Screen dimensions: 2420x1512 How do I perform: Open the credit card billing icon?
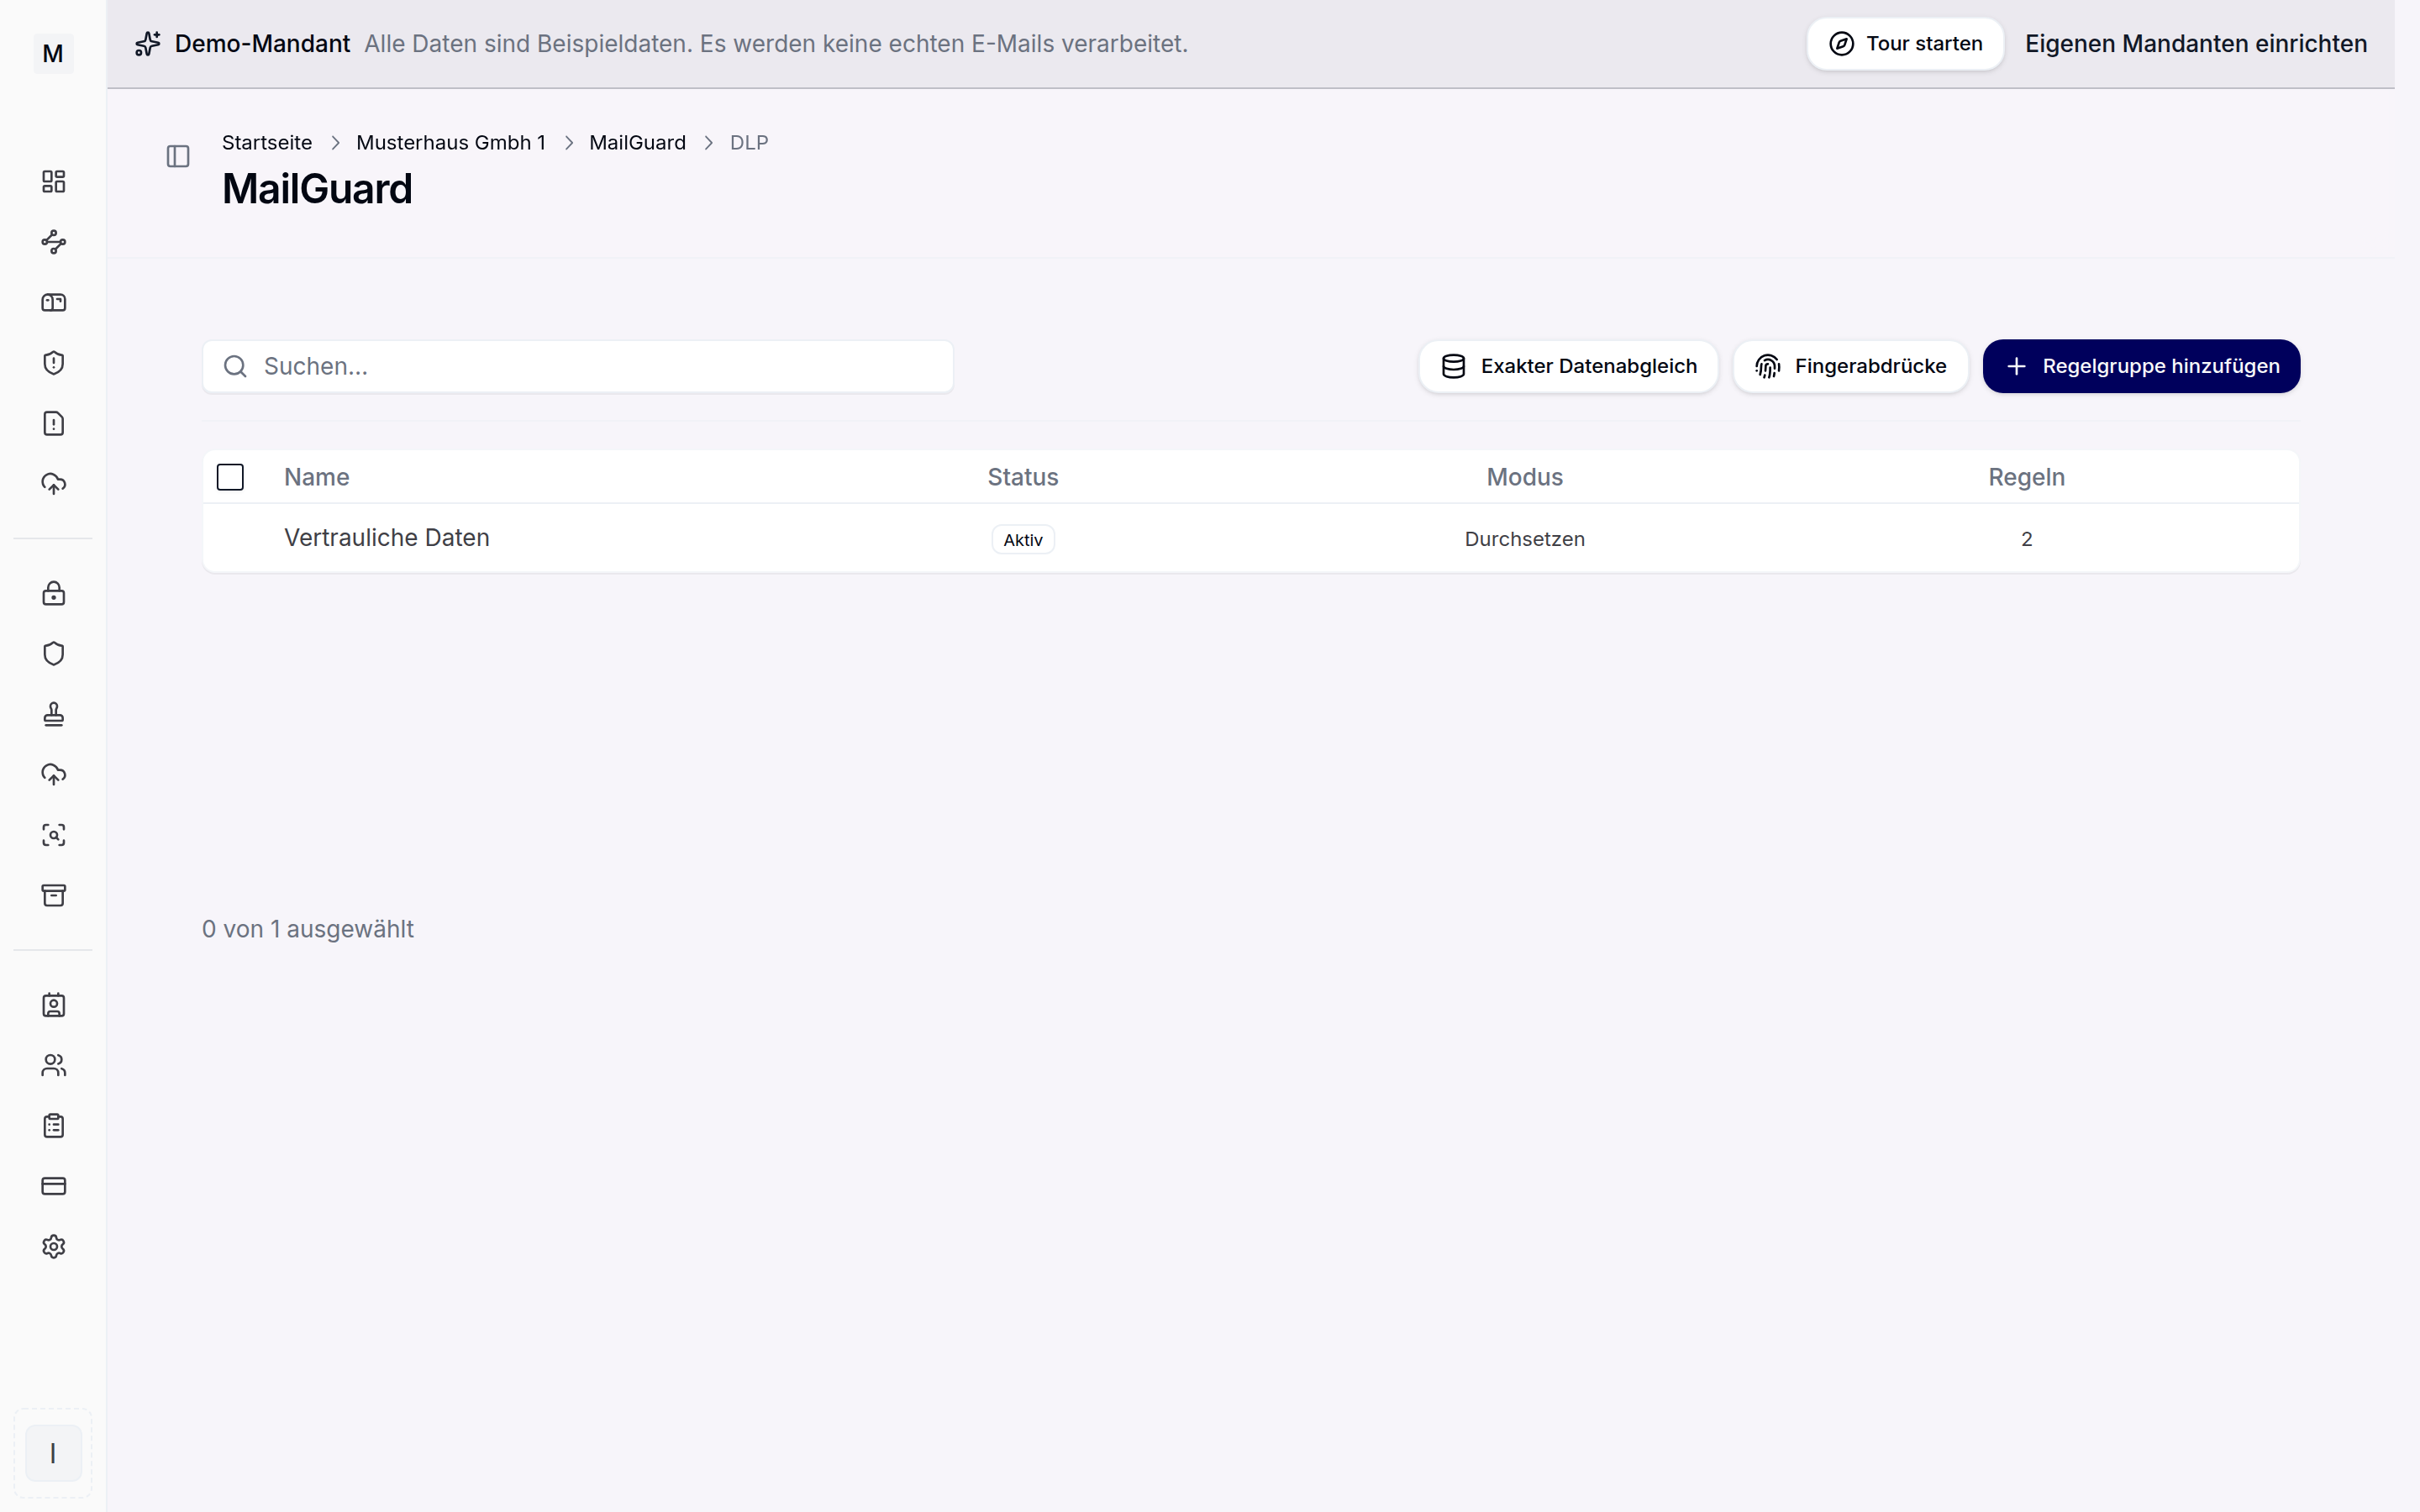pyautogui.click(x=53, y=1186)
